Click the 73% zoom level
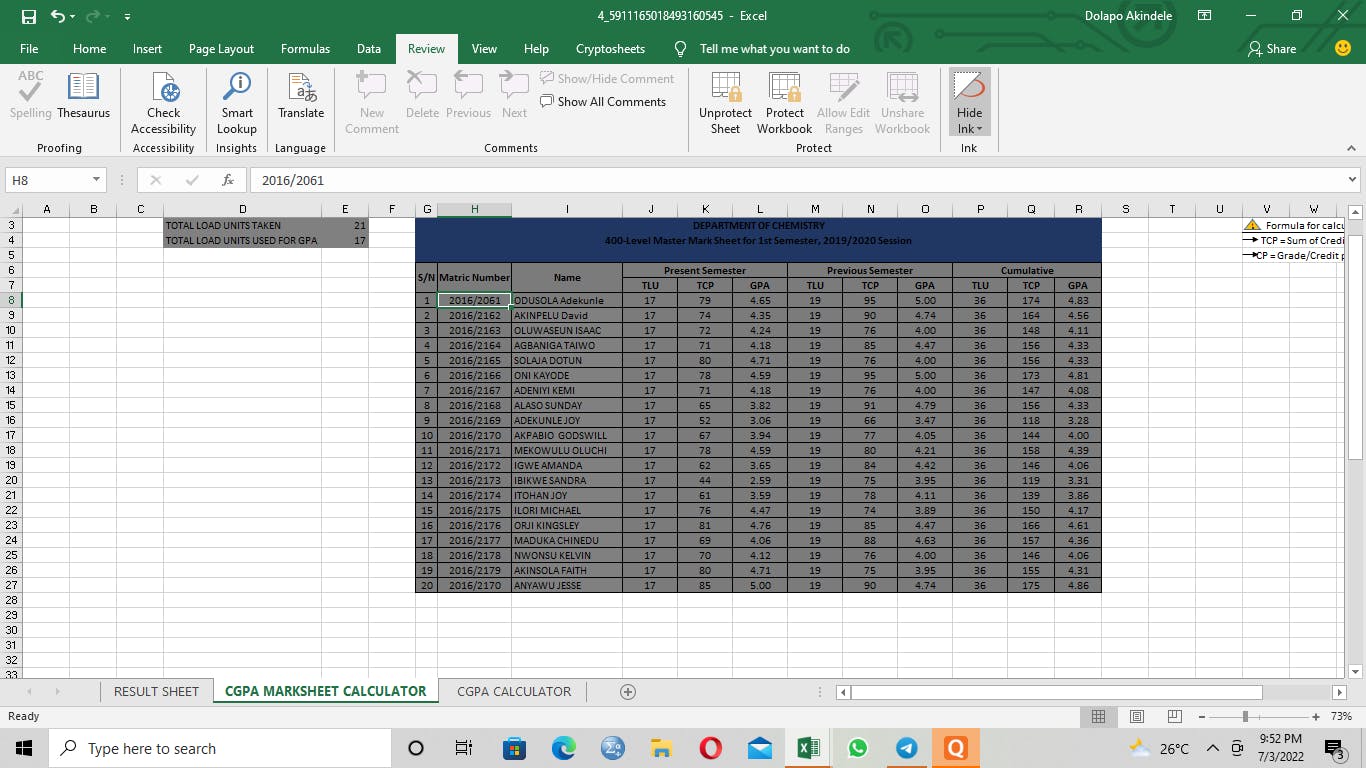This screenshot has width=1366, height=768. [x=1341, y=716]
